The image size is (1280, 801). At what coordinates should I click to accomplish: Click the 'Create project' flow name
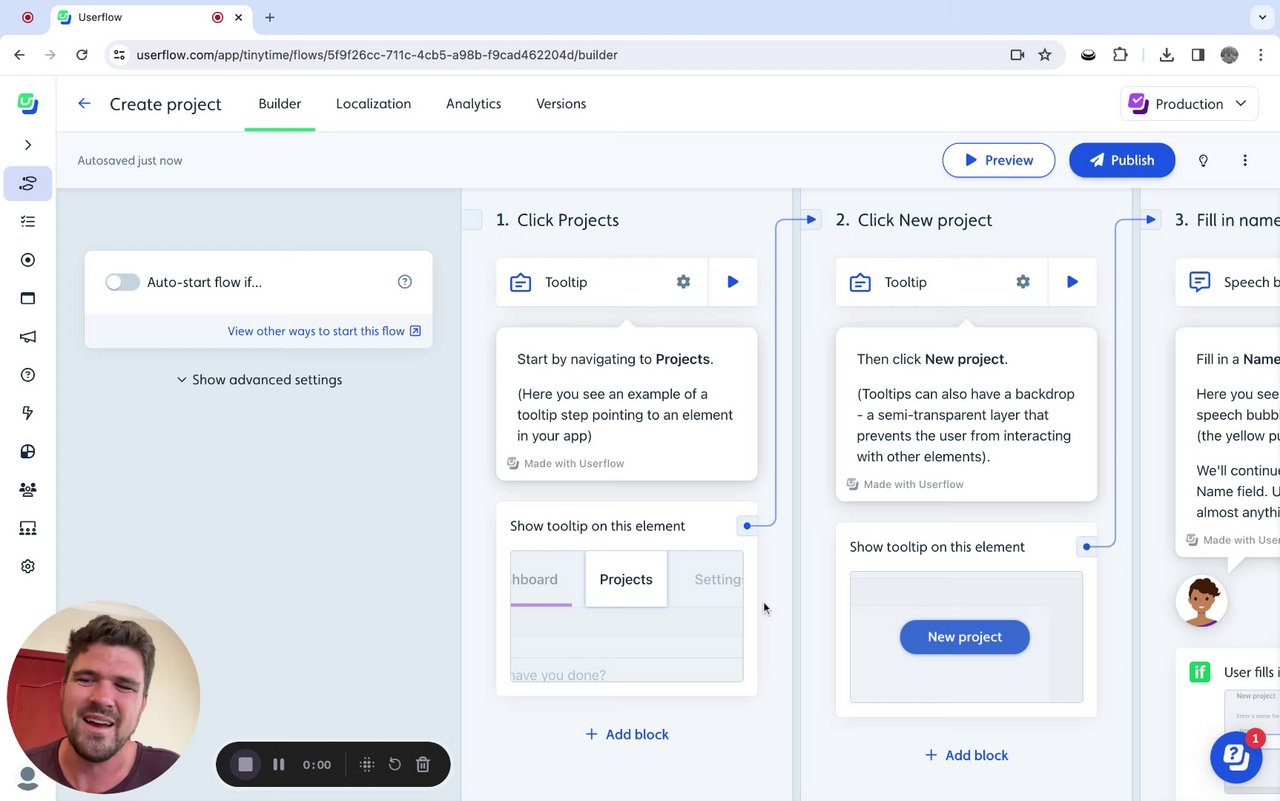[166, 104]
